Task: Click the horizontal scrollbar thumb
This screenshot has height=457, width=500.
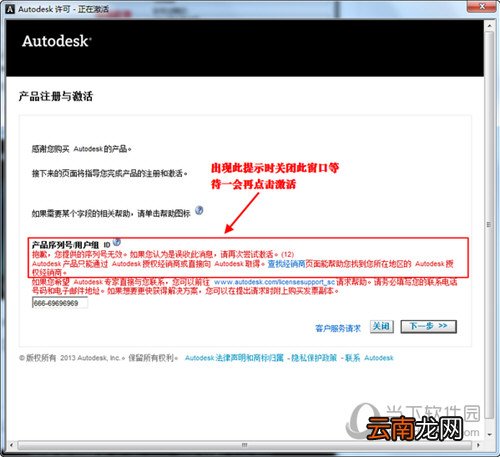Action: [245, 445]
